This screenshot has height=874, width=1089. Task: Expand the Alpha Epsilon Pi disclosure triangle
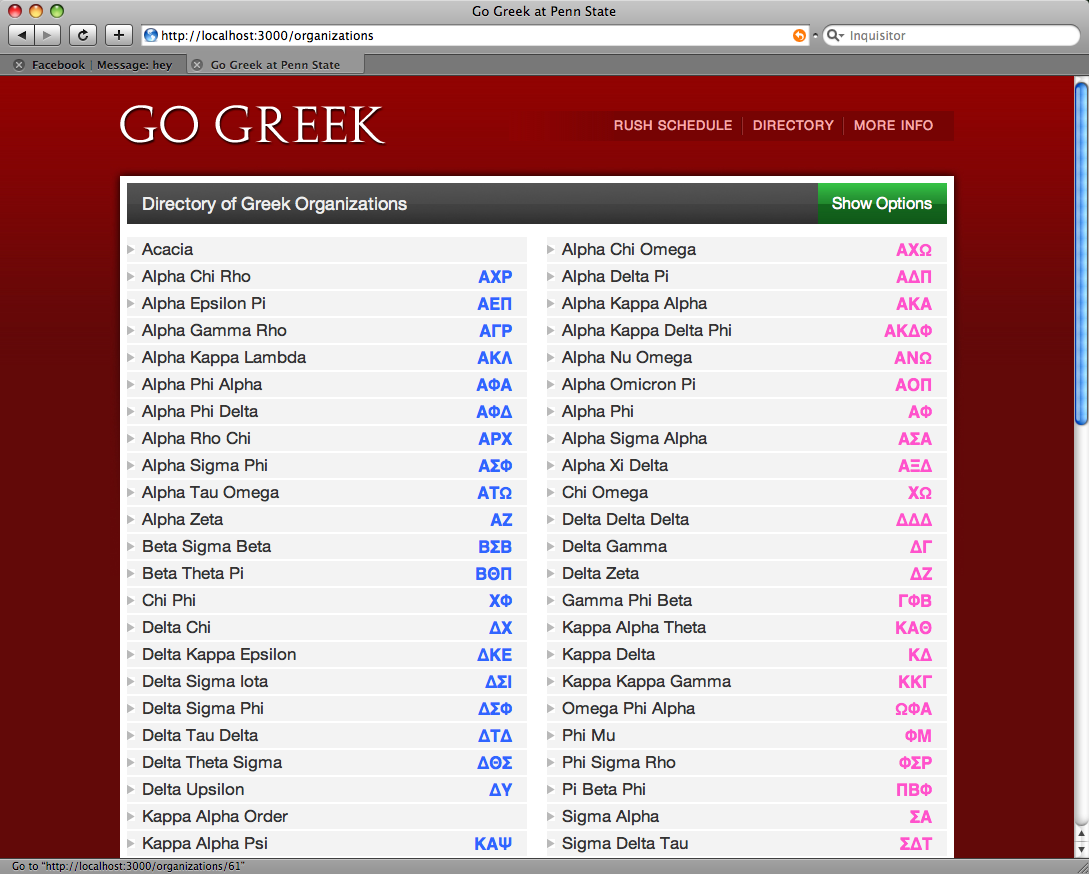(x=131, y=304)
